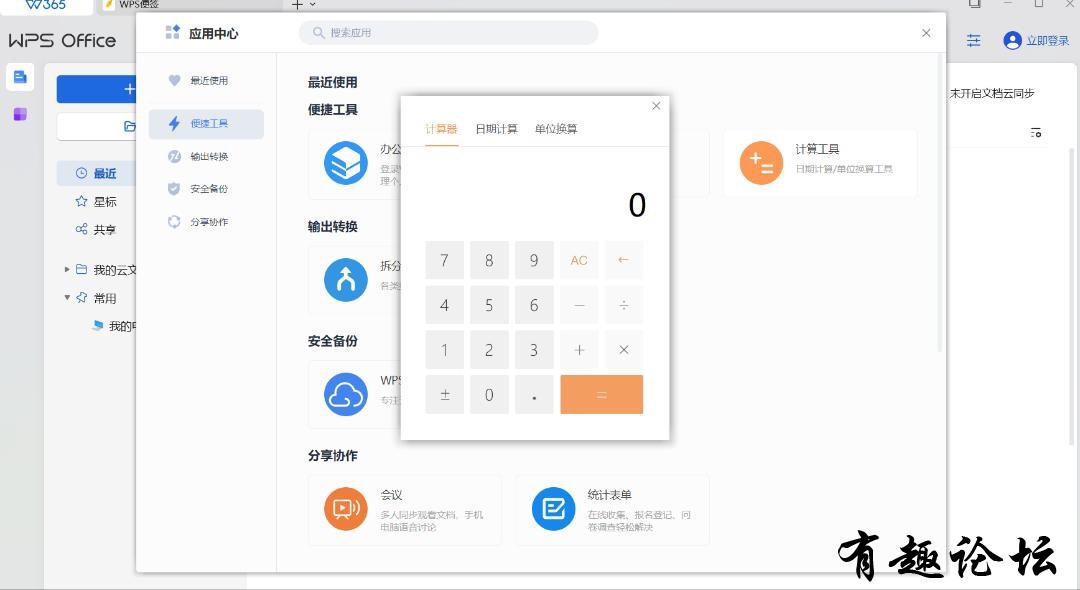1080x590 pixels.
Task: Close the calculator popup
Action: (656, 105)
